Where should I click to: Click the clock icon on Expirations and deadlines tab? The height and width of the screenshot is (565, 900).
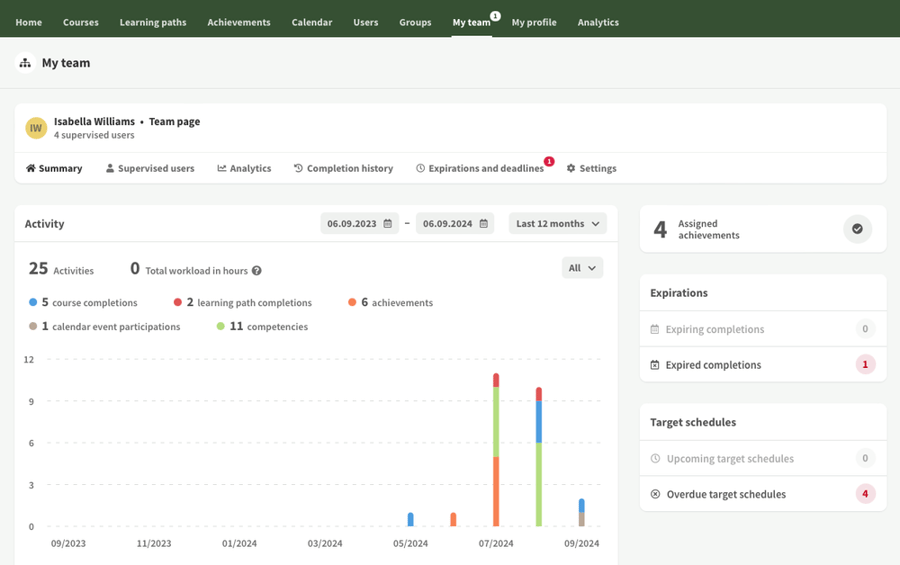coord(420,168)
